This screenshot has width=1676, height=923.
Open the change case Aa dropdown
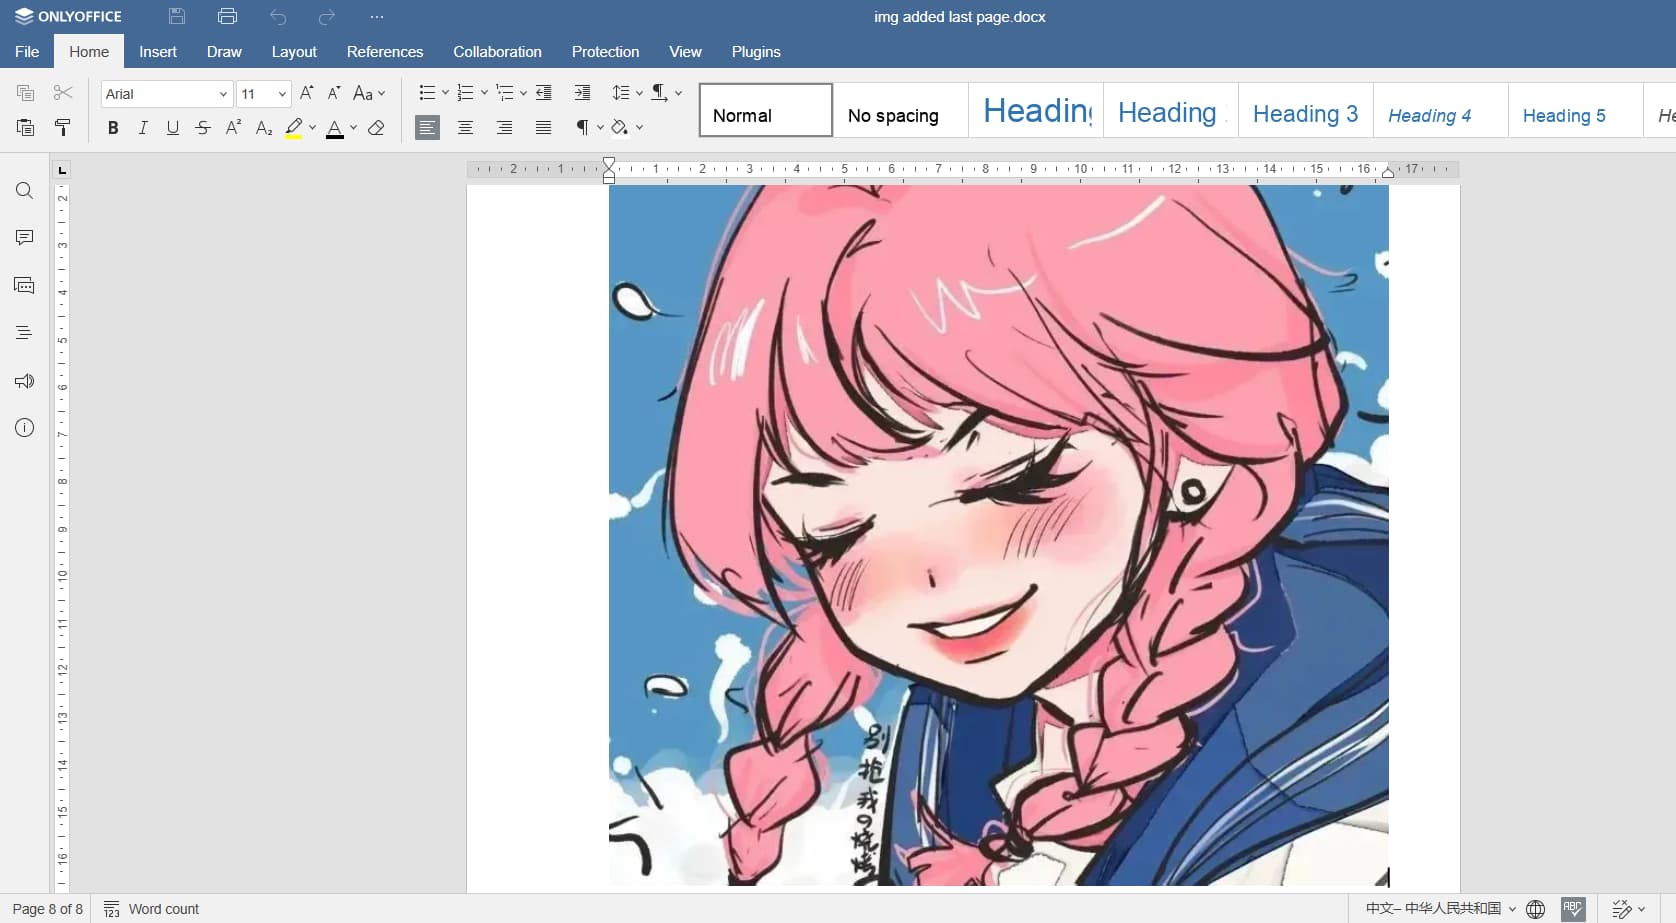[x=369, y=93]
